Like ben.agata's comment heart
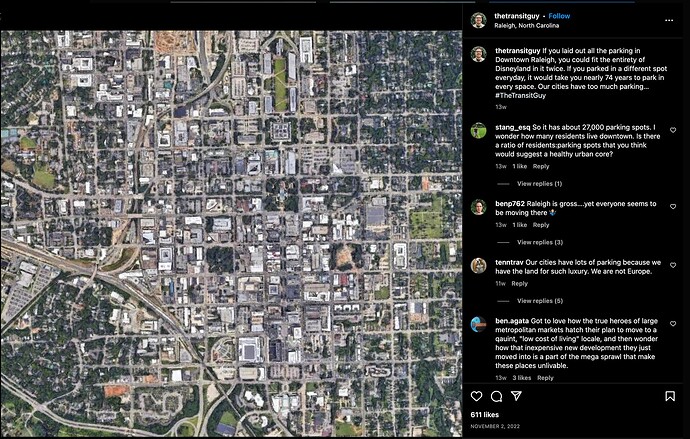690x439 pixels. [x=673, y=324]
